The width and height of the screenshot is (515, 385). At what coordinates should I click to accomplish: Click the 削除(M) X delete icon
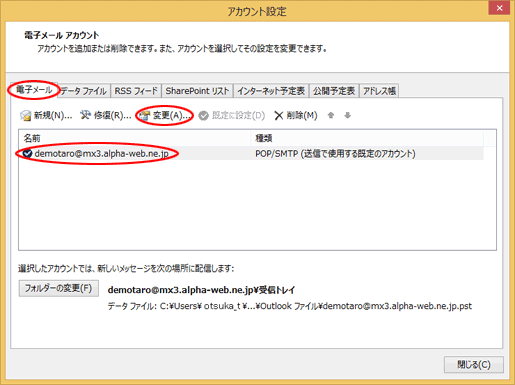[x=279, y=116]
